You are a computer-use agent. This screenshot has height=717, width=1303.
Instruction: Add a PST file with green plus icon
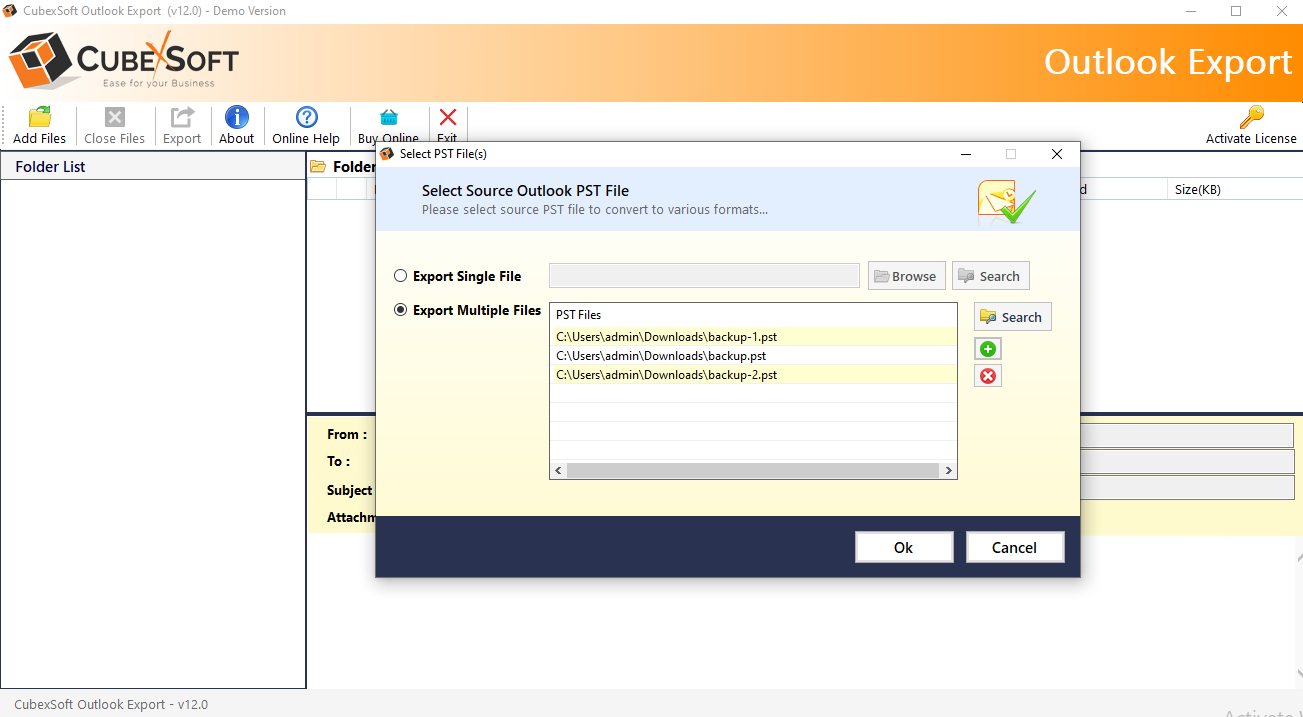point(988,349)
